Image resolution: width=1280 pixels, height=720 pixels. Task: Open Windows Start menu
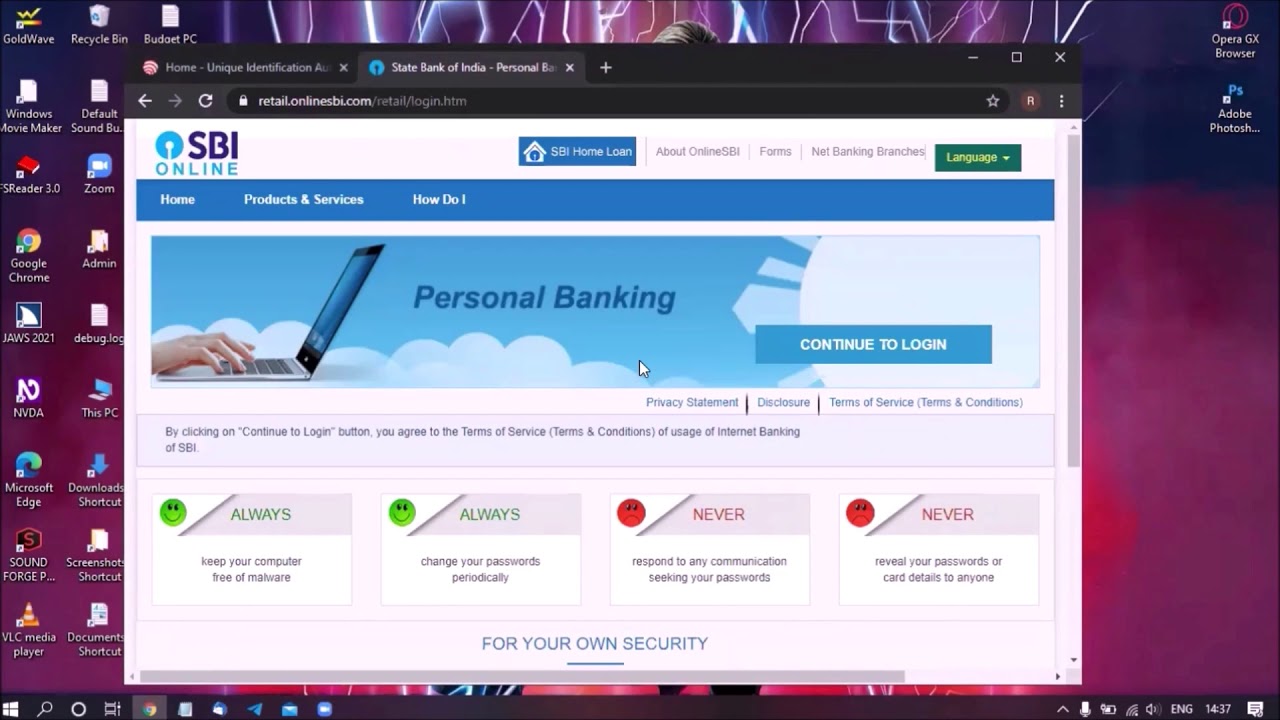11,709
